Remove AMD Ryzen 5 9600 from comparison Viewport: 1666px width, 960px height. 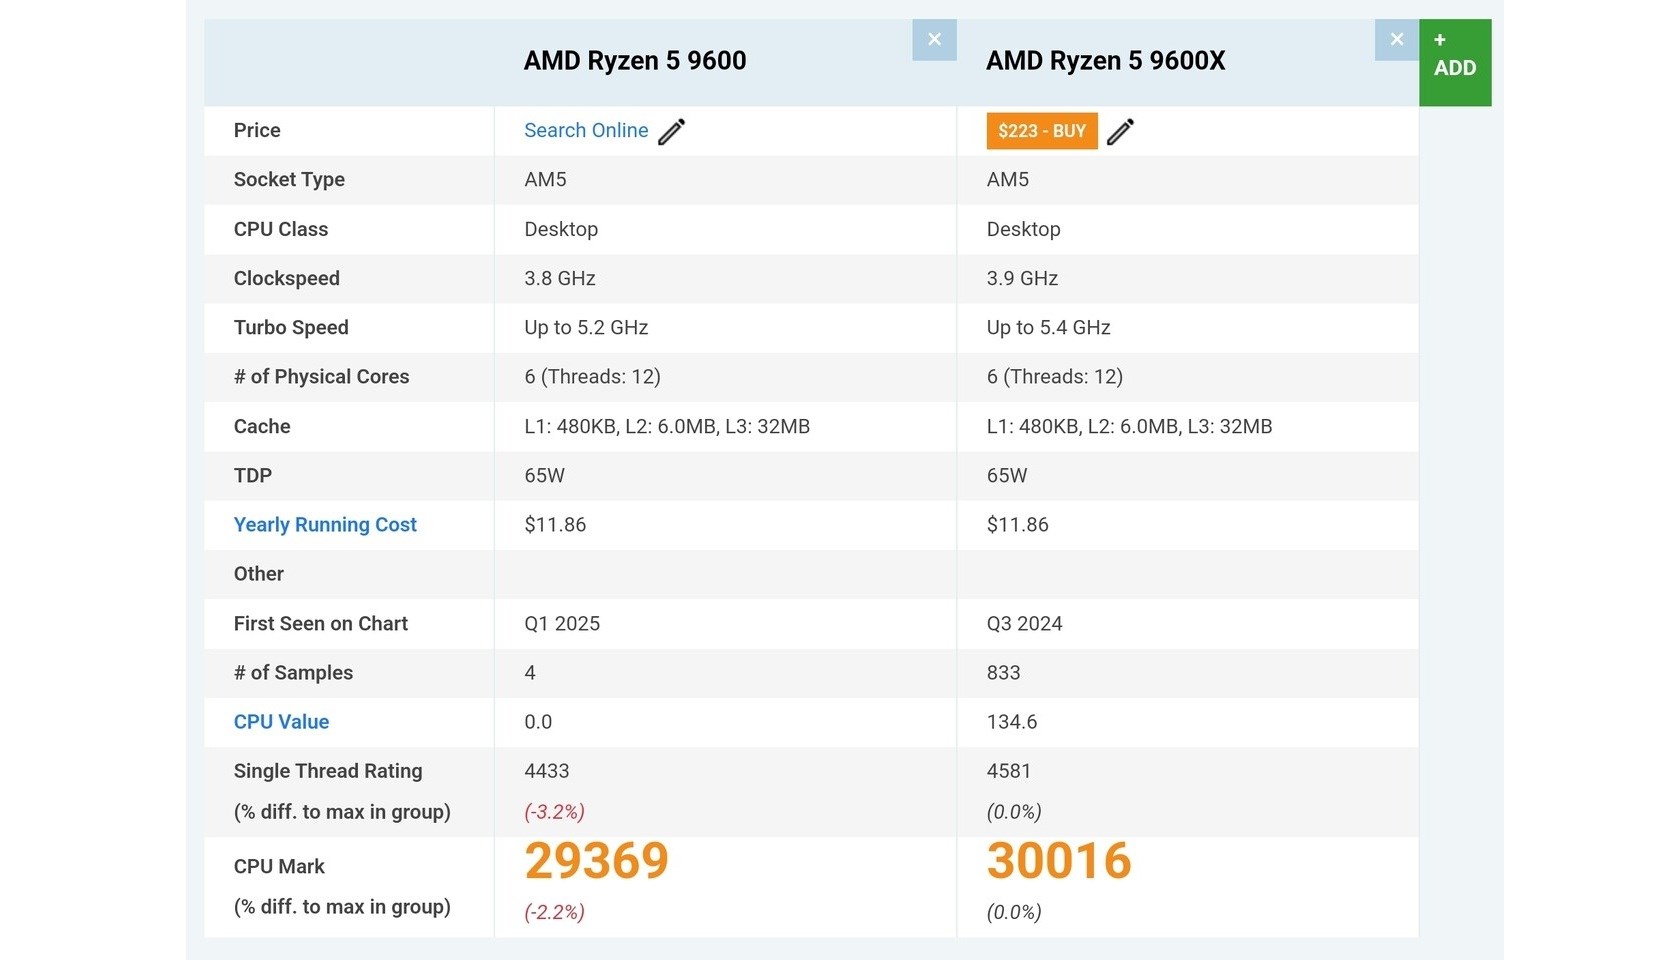pyautogui.click(x=934, y=40)
